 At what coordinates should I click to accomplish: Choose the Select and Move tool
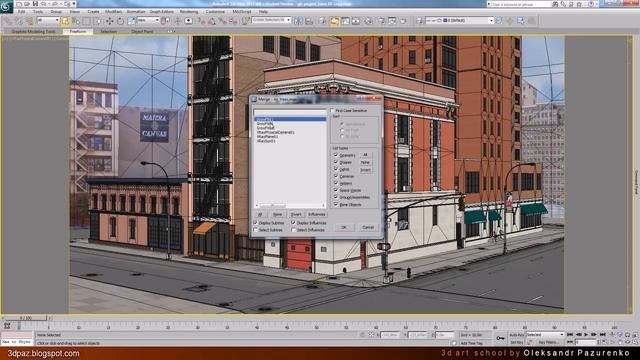(x=109, y=21)
